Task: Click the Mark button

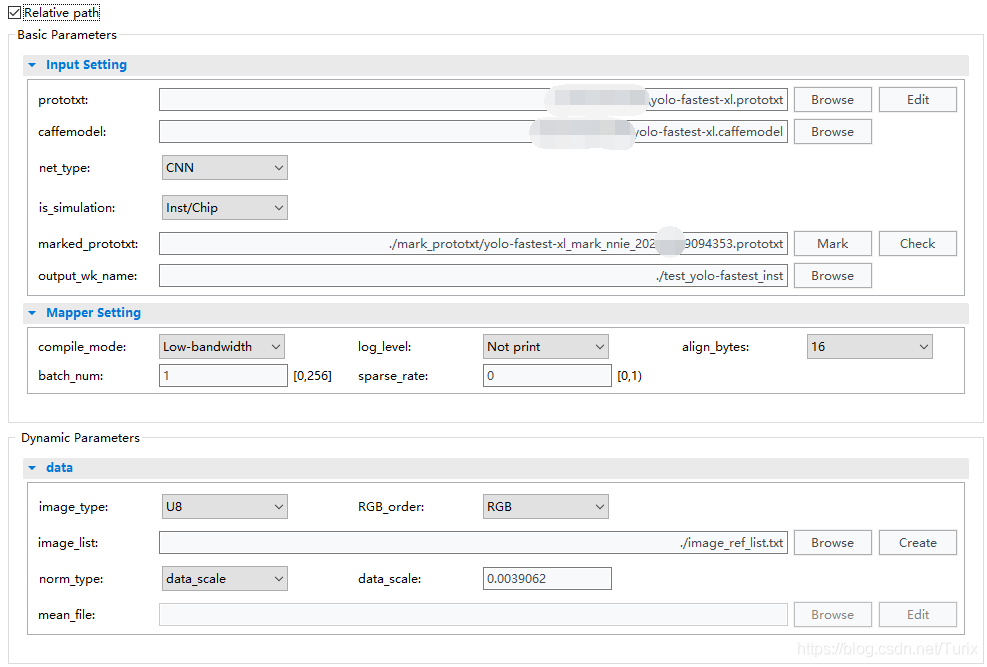Action: 832,244
